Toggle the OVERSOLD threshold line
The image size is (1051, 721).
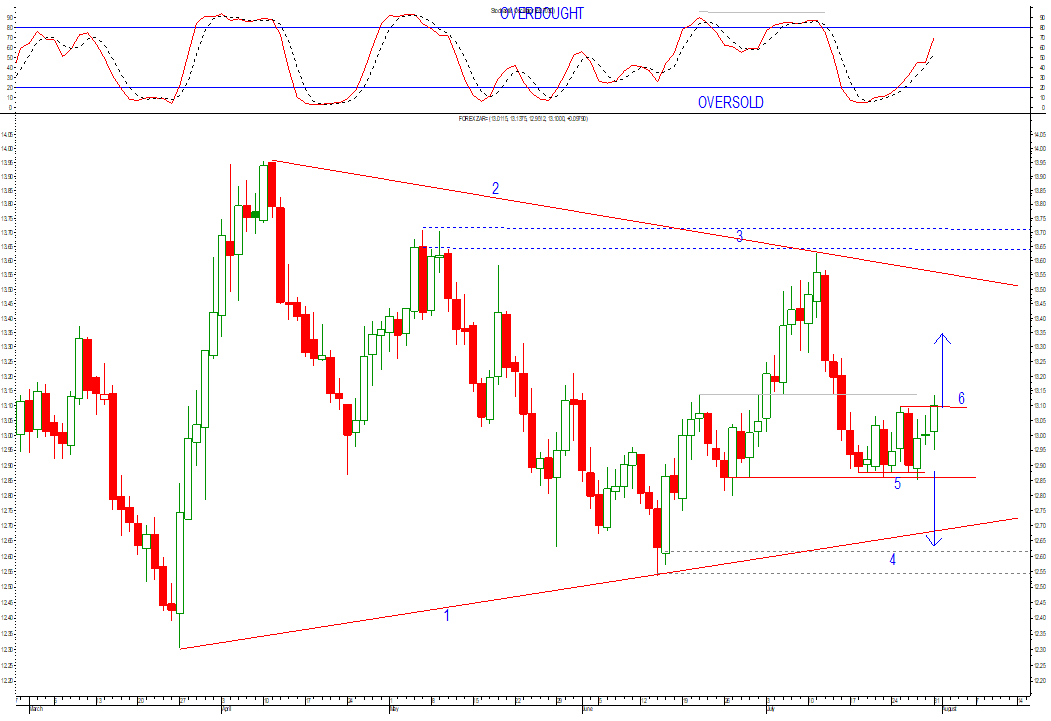[x=300, y=89]
